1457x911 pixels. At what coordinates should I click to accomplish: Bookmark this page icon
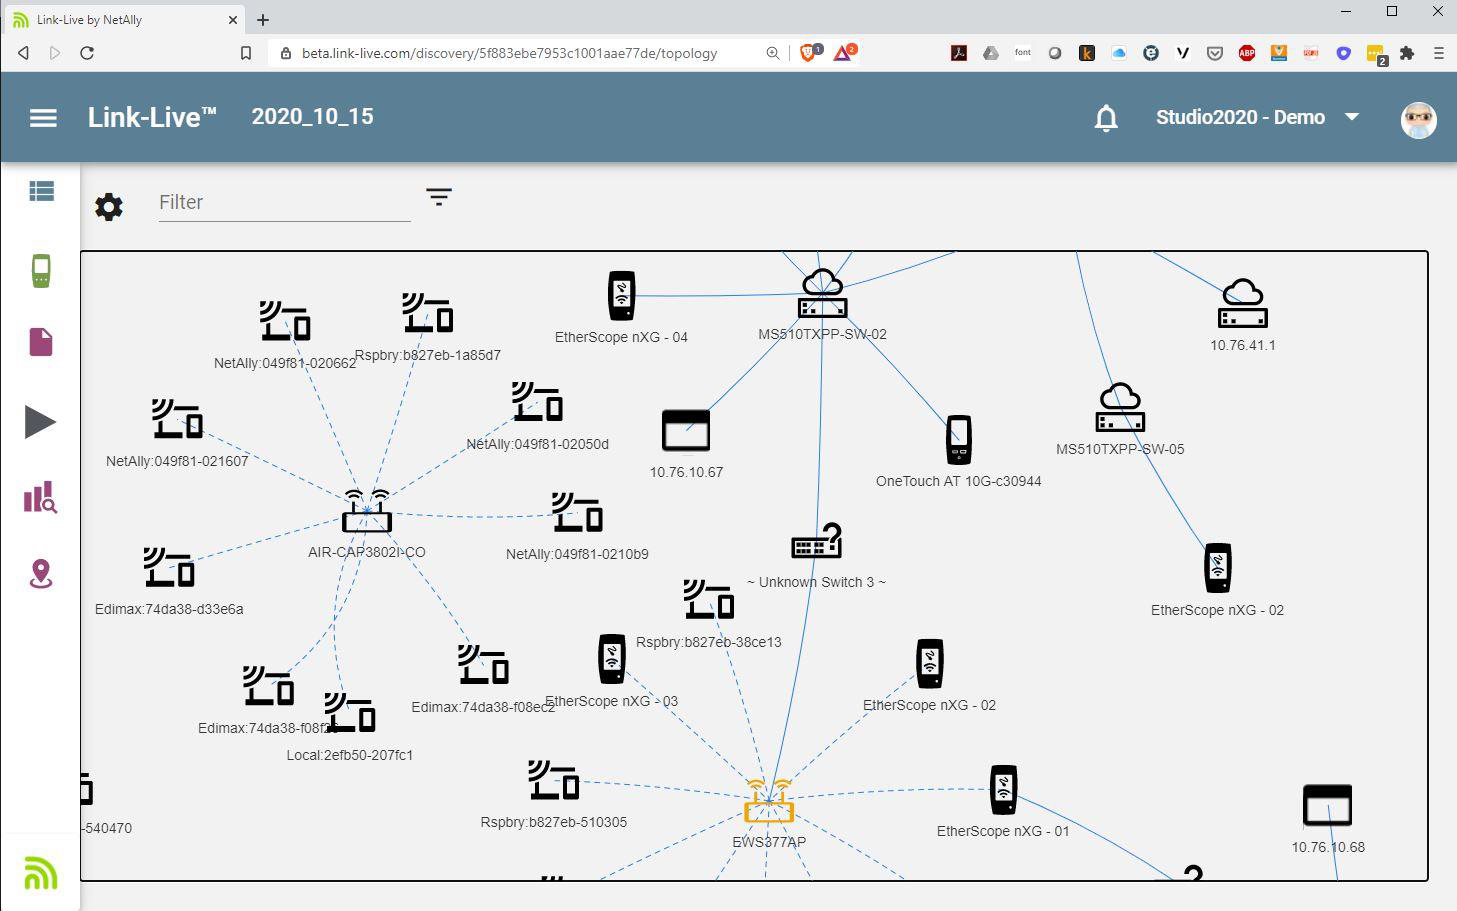click(x=246, y=53)
